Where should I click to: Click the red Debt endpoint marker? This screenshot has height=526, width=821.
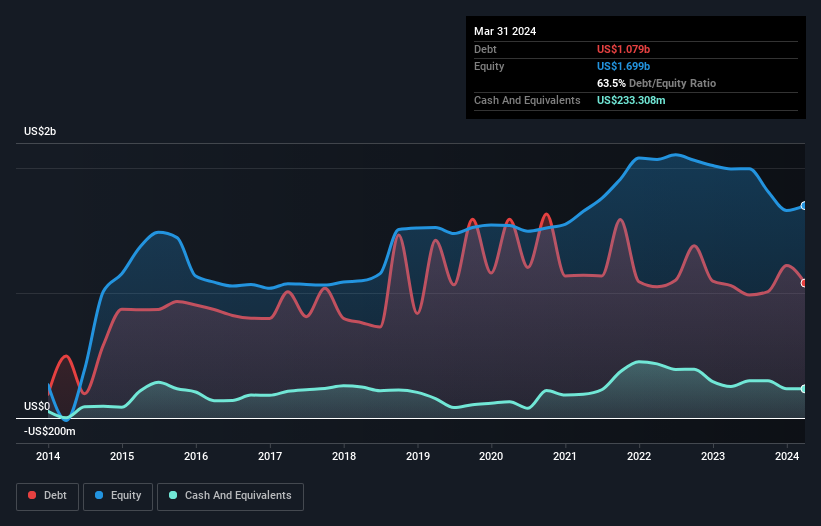804,283
